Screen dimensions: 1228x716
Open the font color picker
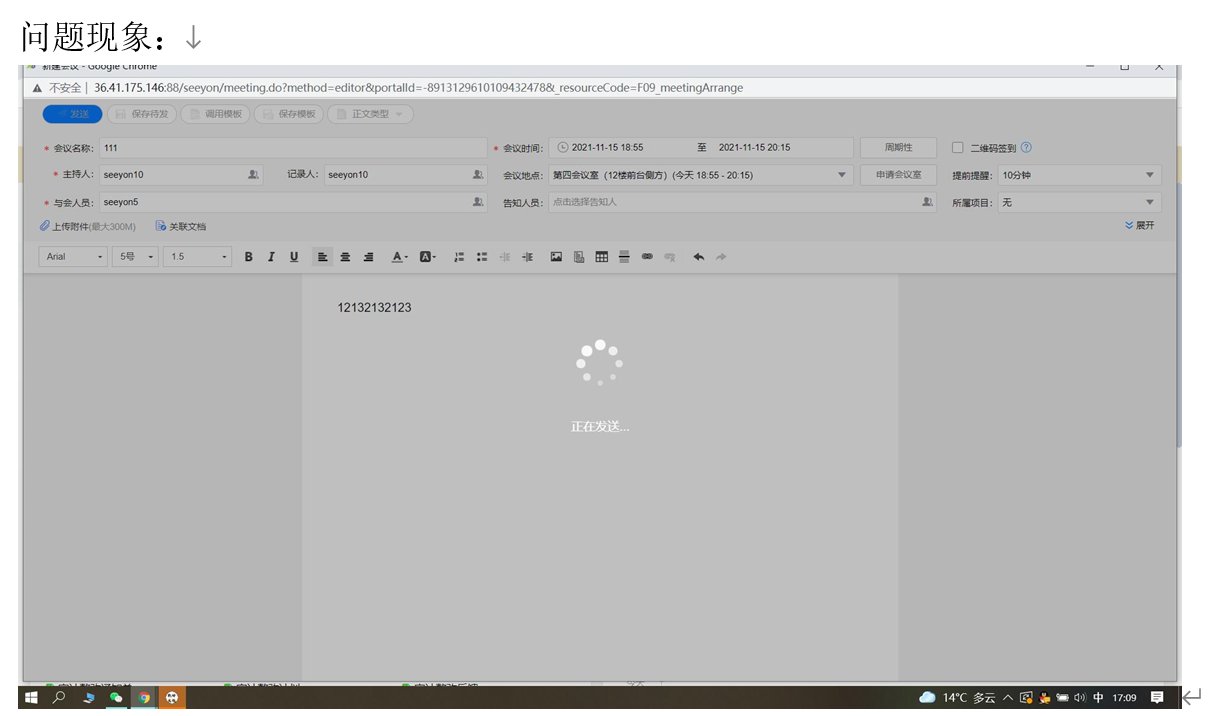pyautogui.click(x=399, y=257)
